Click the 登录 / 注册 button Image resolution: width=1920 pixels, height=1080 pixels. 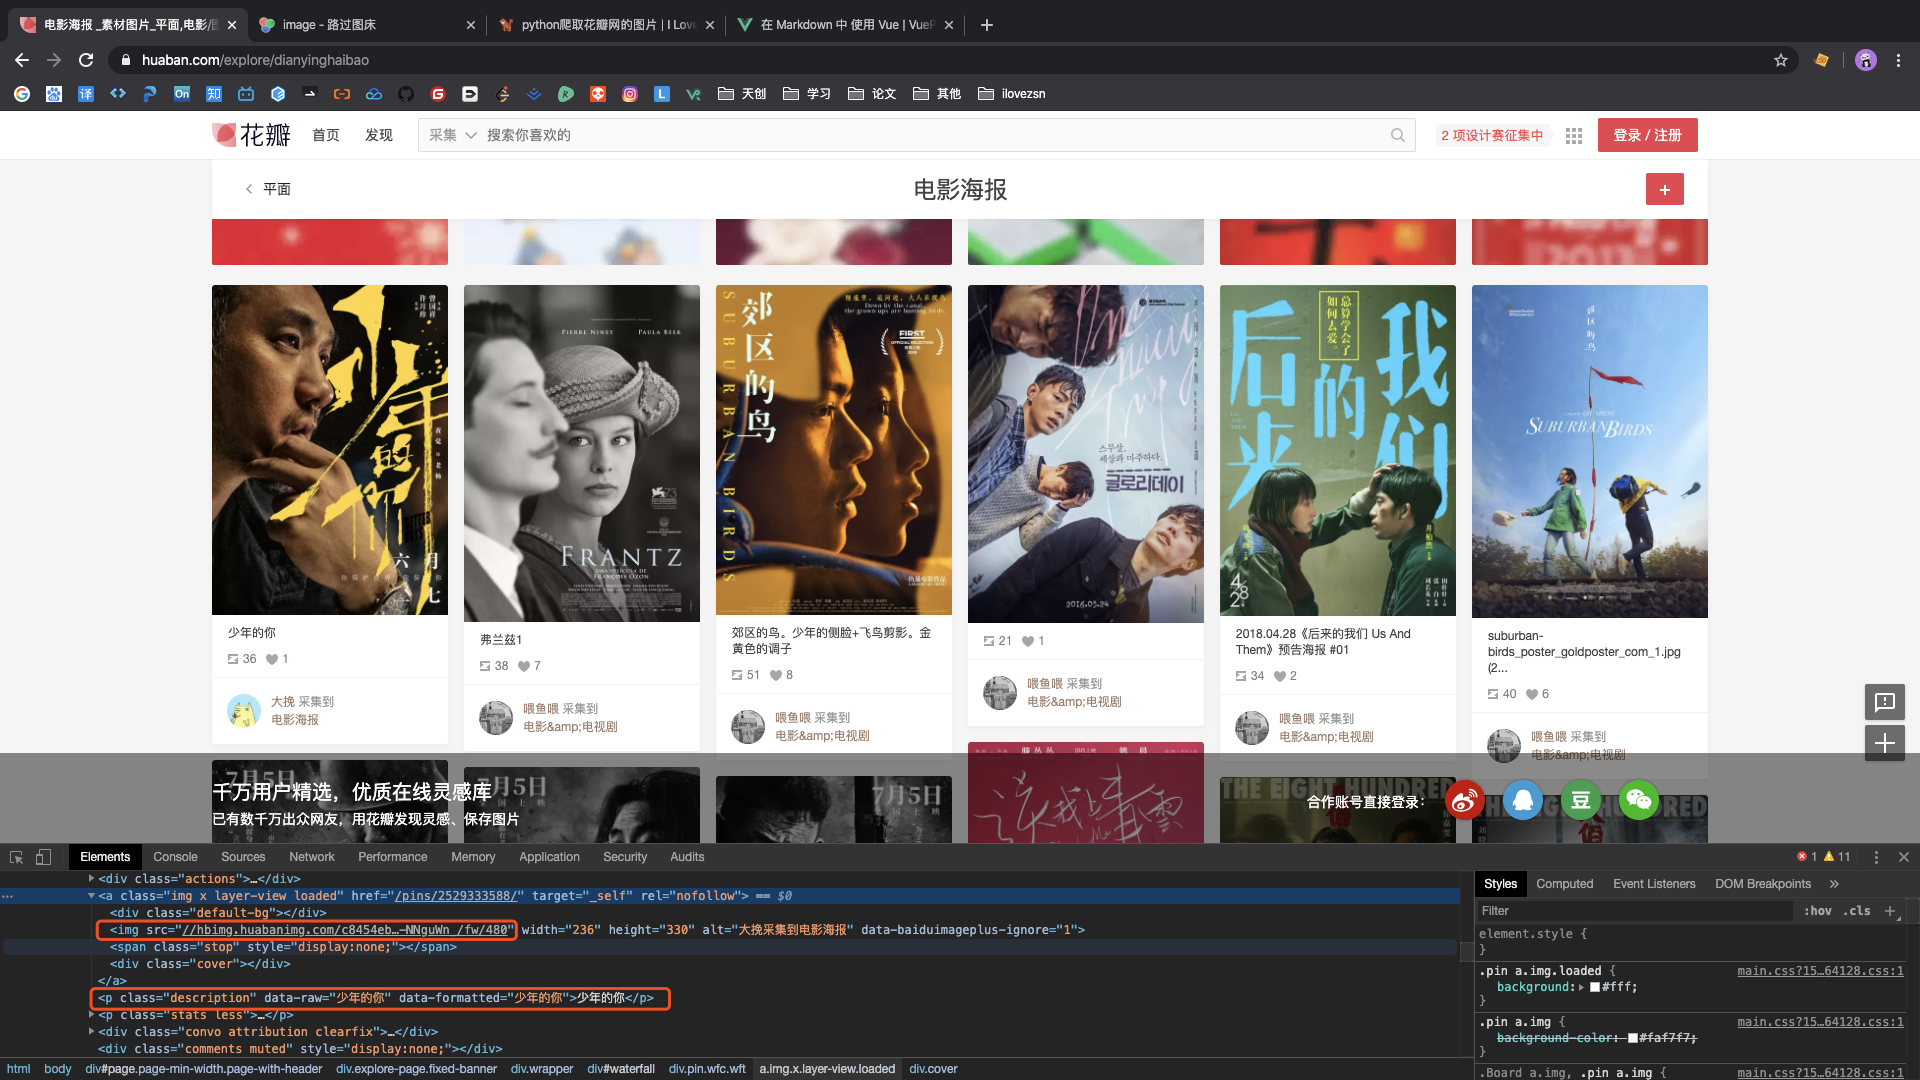pyautogui.click(x=1647, y=135)
